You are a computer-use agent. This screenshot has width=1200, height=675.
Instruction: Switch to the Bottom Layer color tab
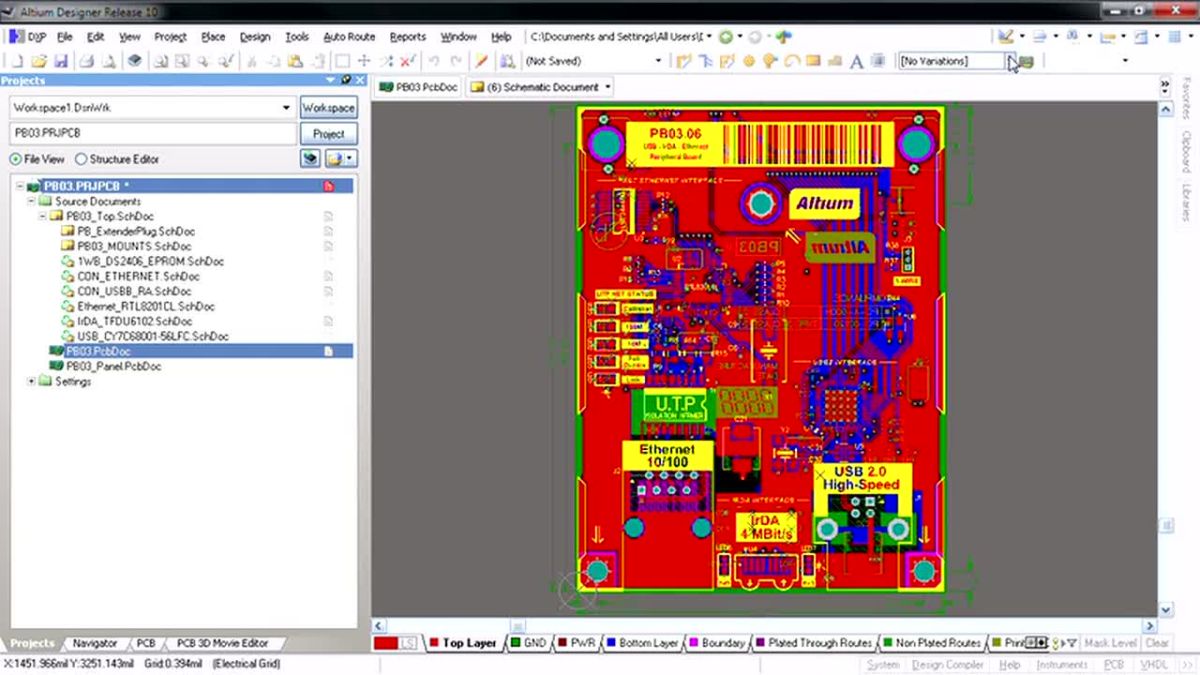tap(650, 643)
